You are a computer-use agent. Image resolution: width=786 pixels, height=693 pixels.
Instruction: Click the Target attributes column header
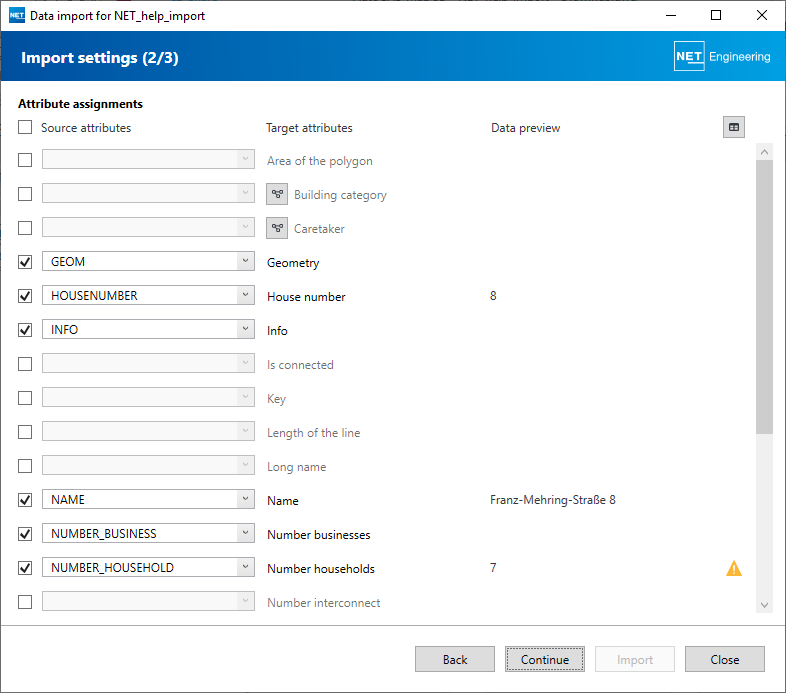309,128
